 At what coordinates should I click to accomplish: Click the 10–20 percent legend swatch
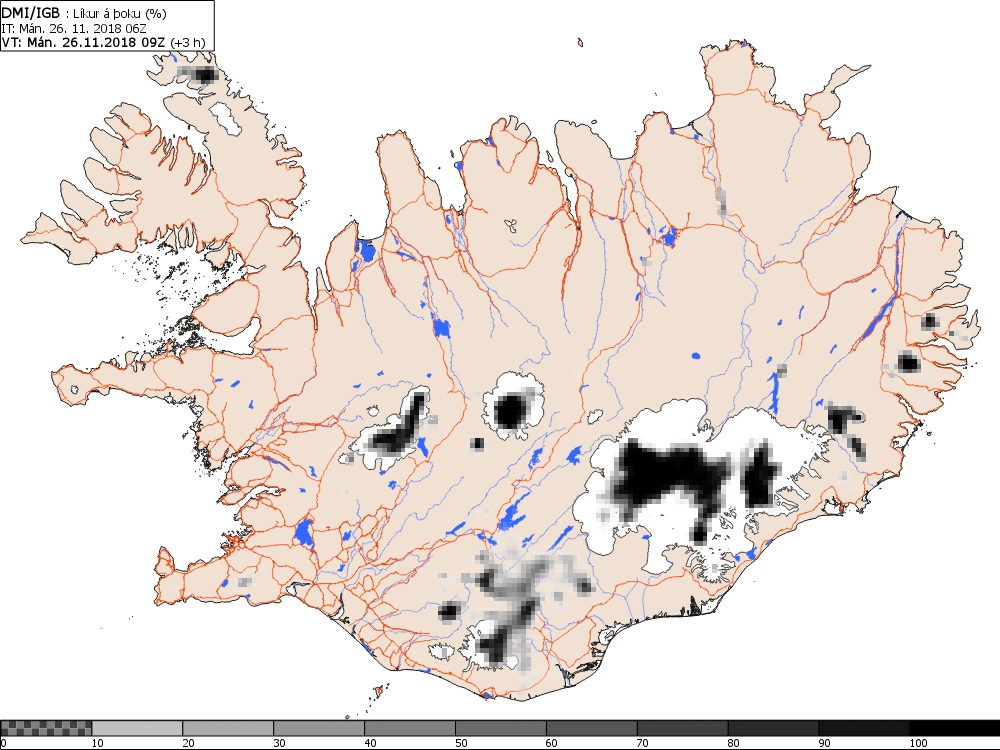[x=137, y=728]
